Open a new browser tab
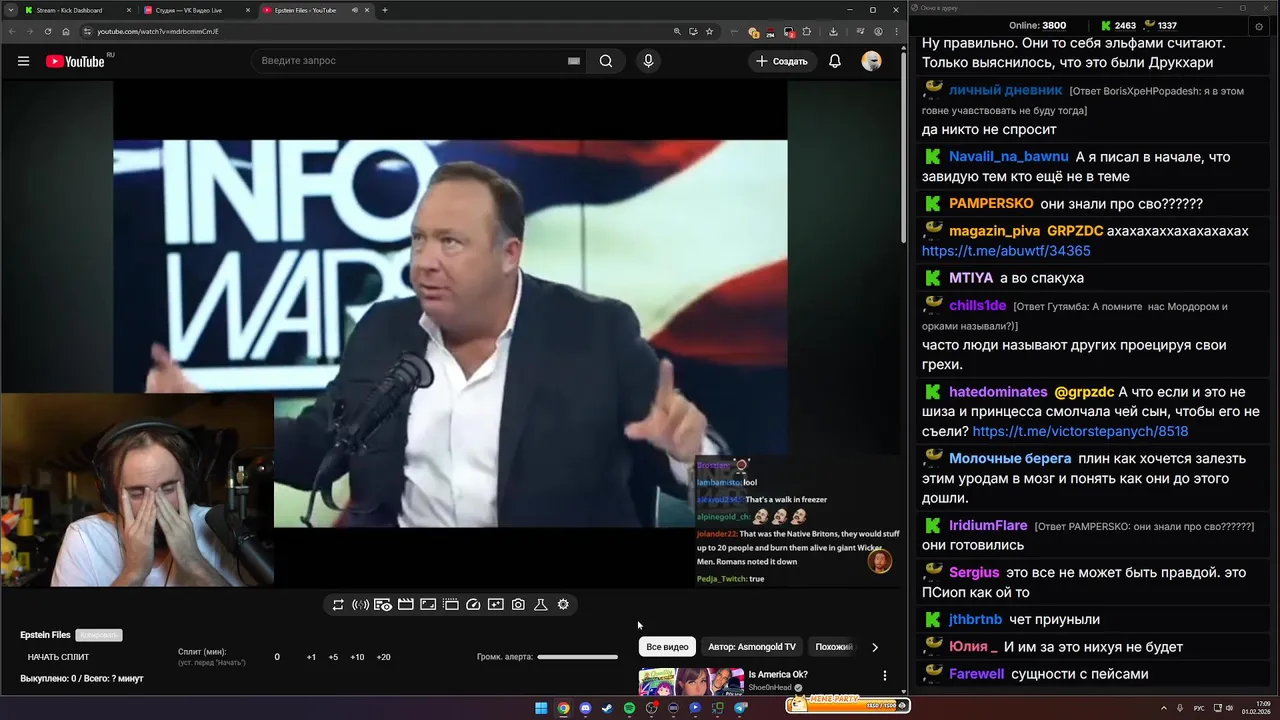The height and width of the screenshot is (720, 1280). [385, 10]
